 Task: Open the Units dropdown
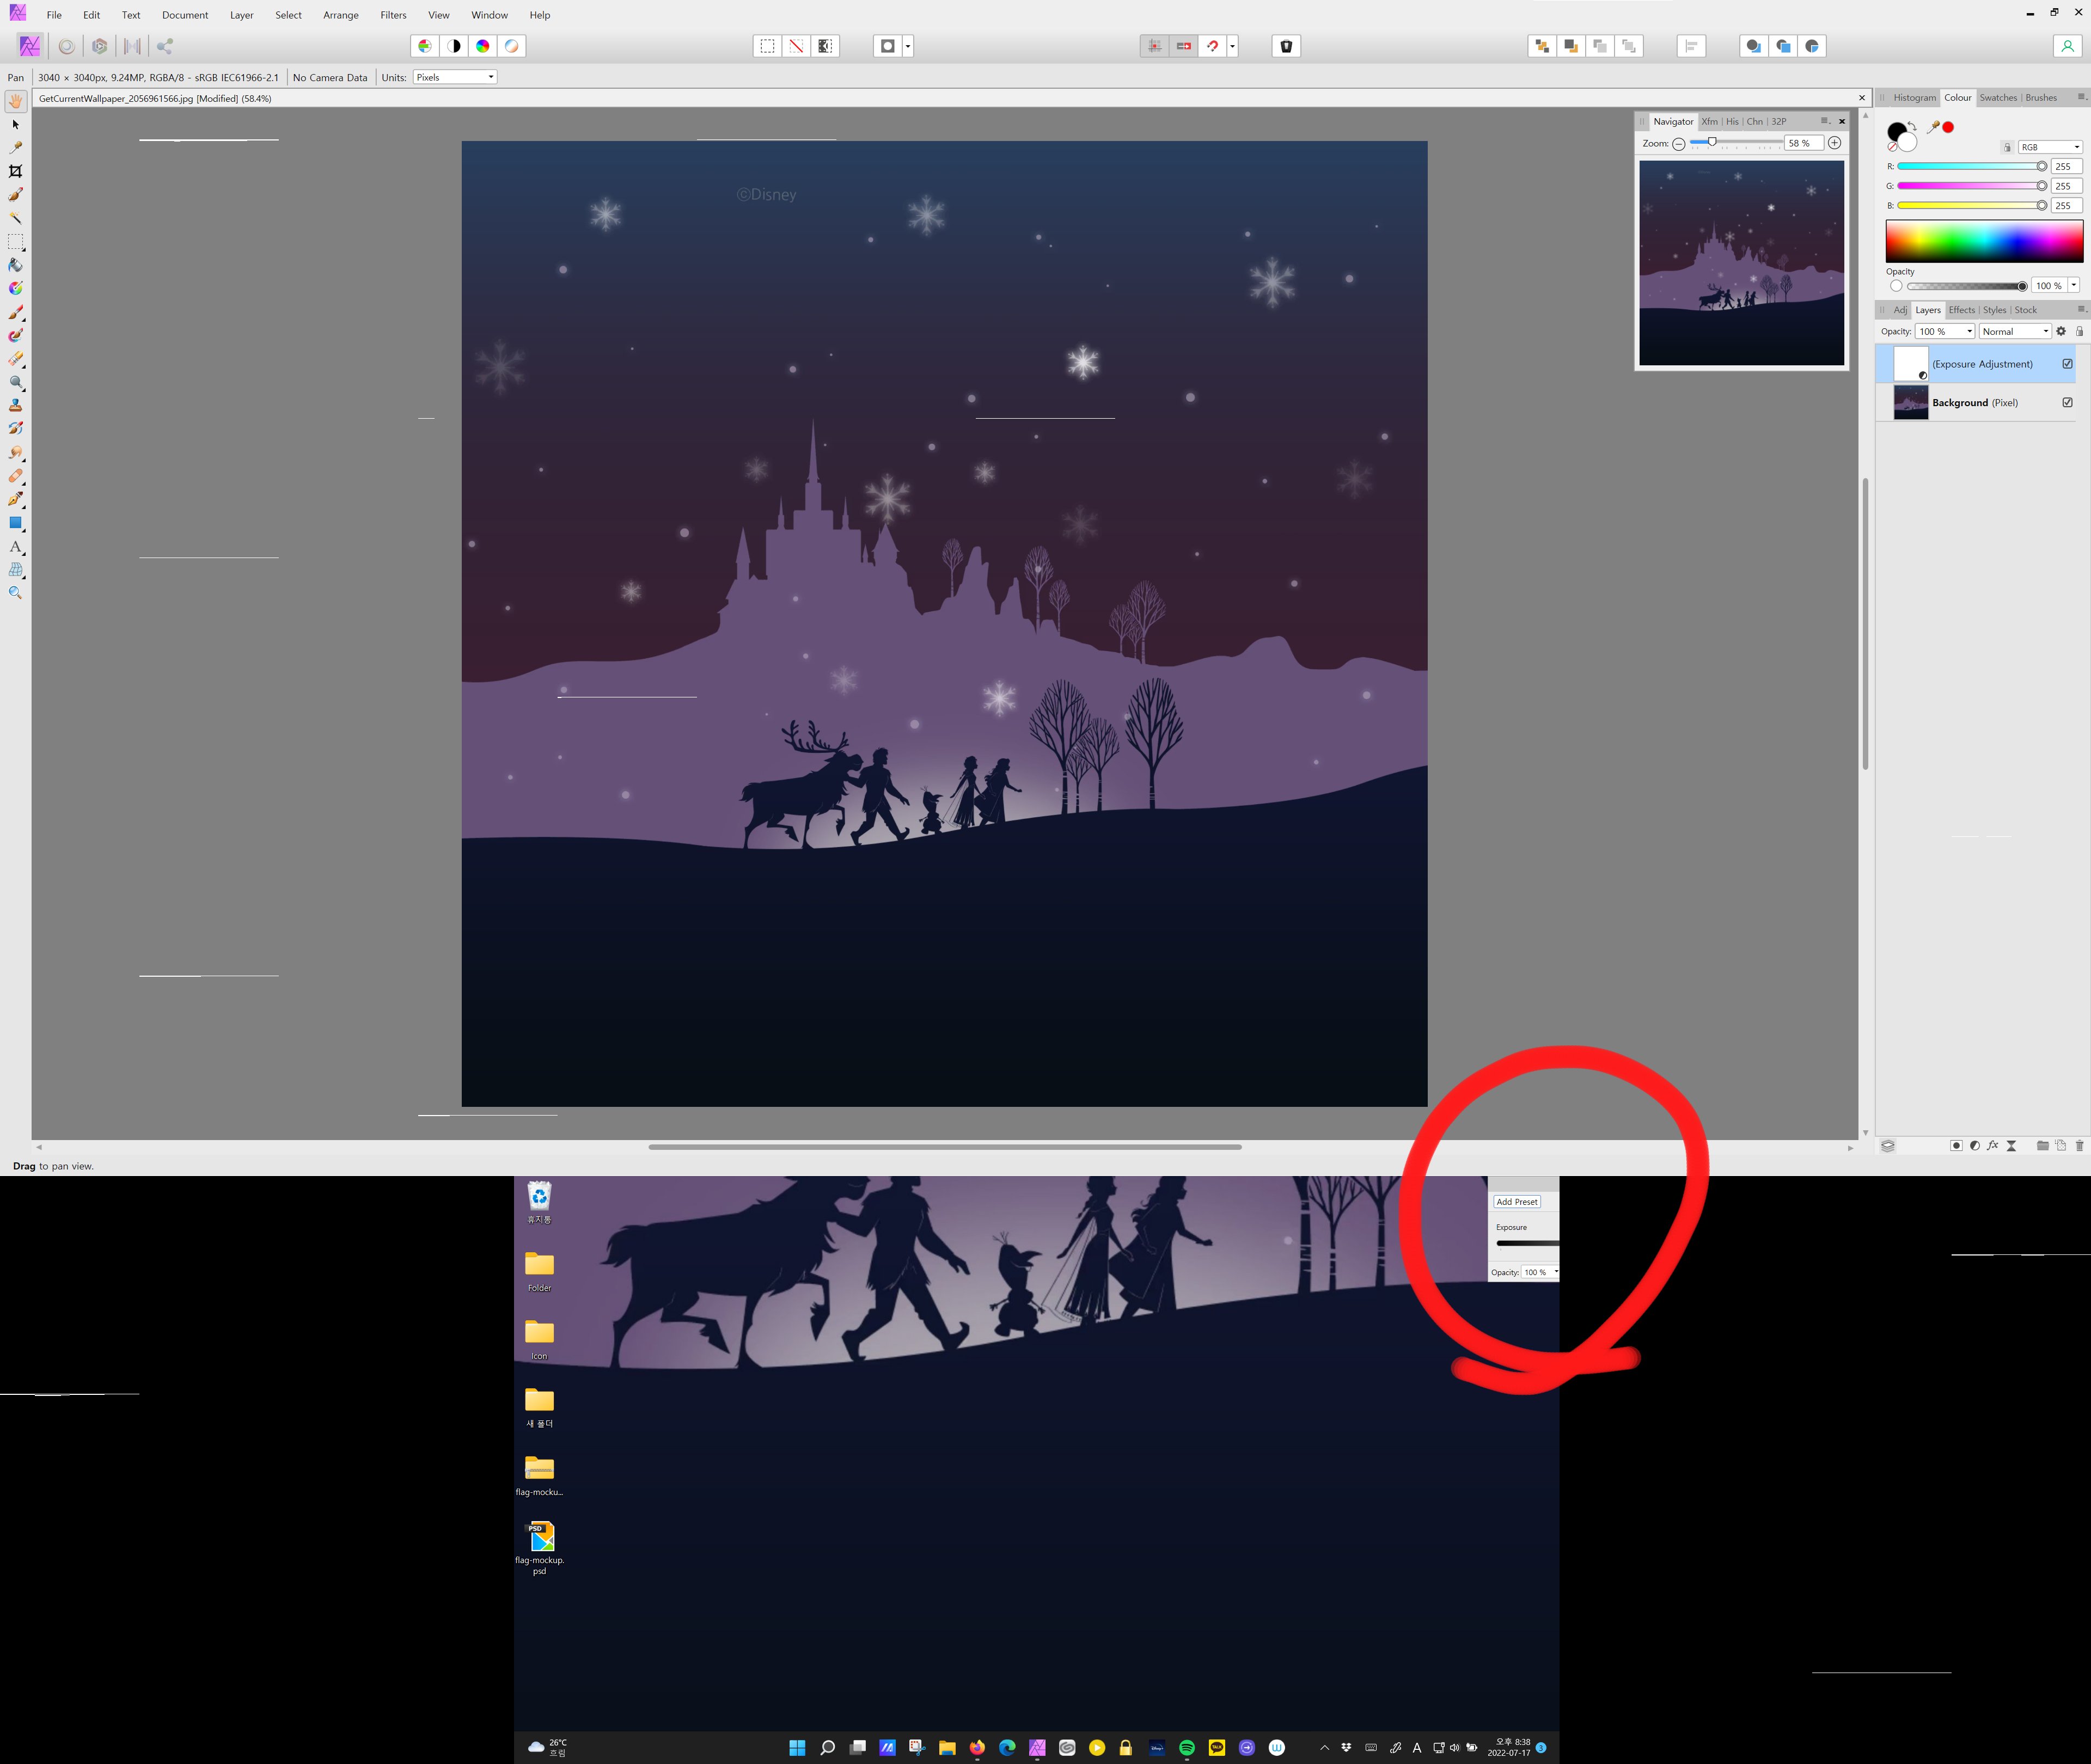point(455,77)
